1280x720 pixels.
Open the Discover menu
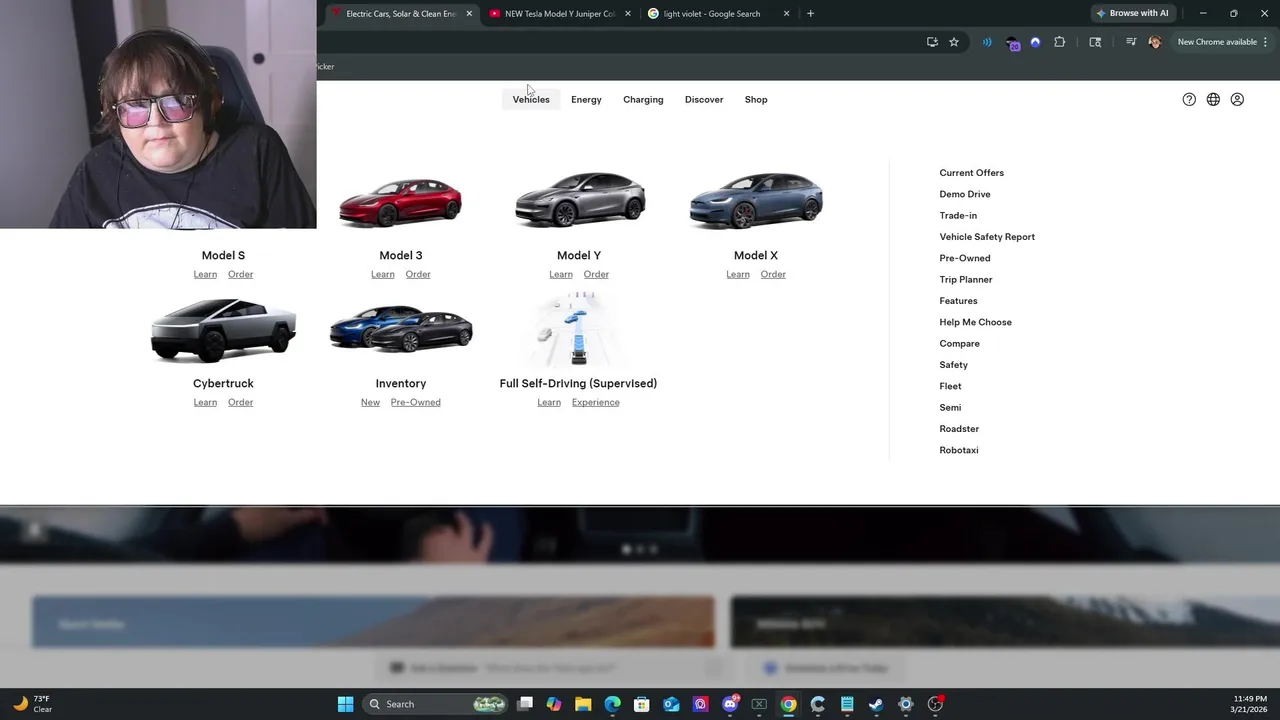[704, 99]
